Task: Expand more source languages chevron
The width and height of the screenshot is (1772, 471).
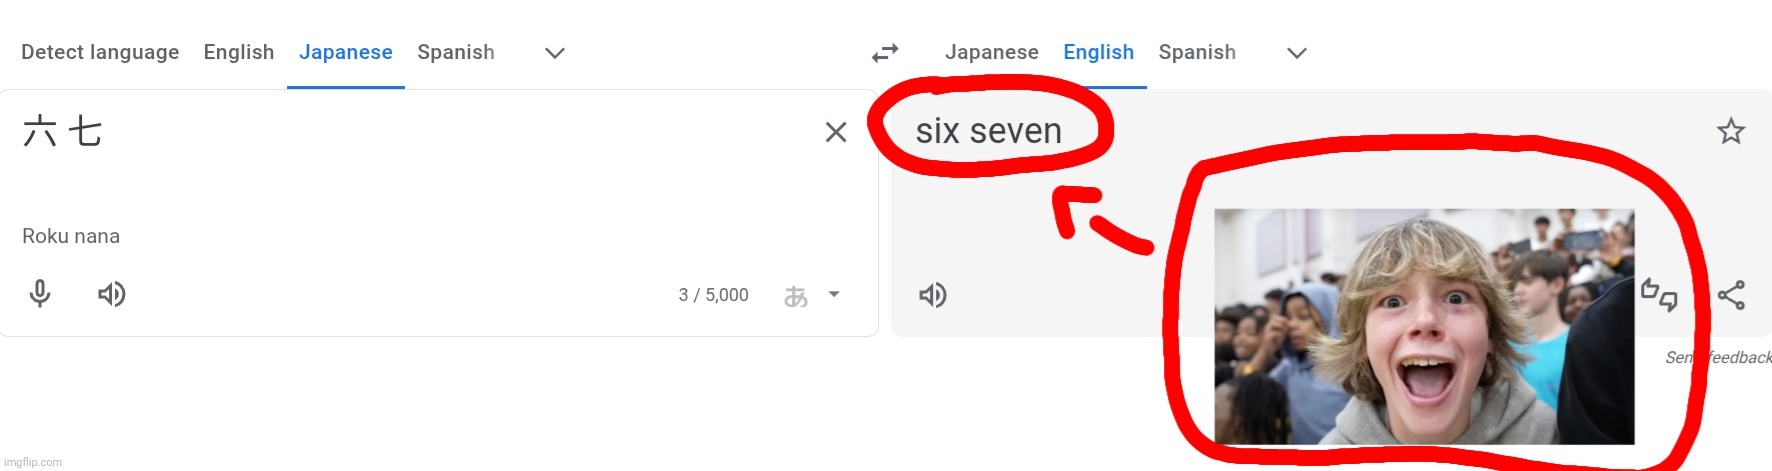Action: coord(555,53)
